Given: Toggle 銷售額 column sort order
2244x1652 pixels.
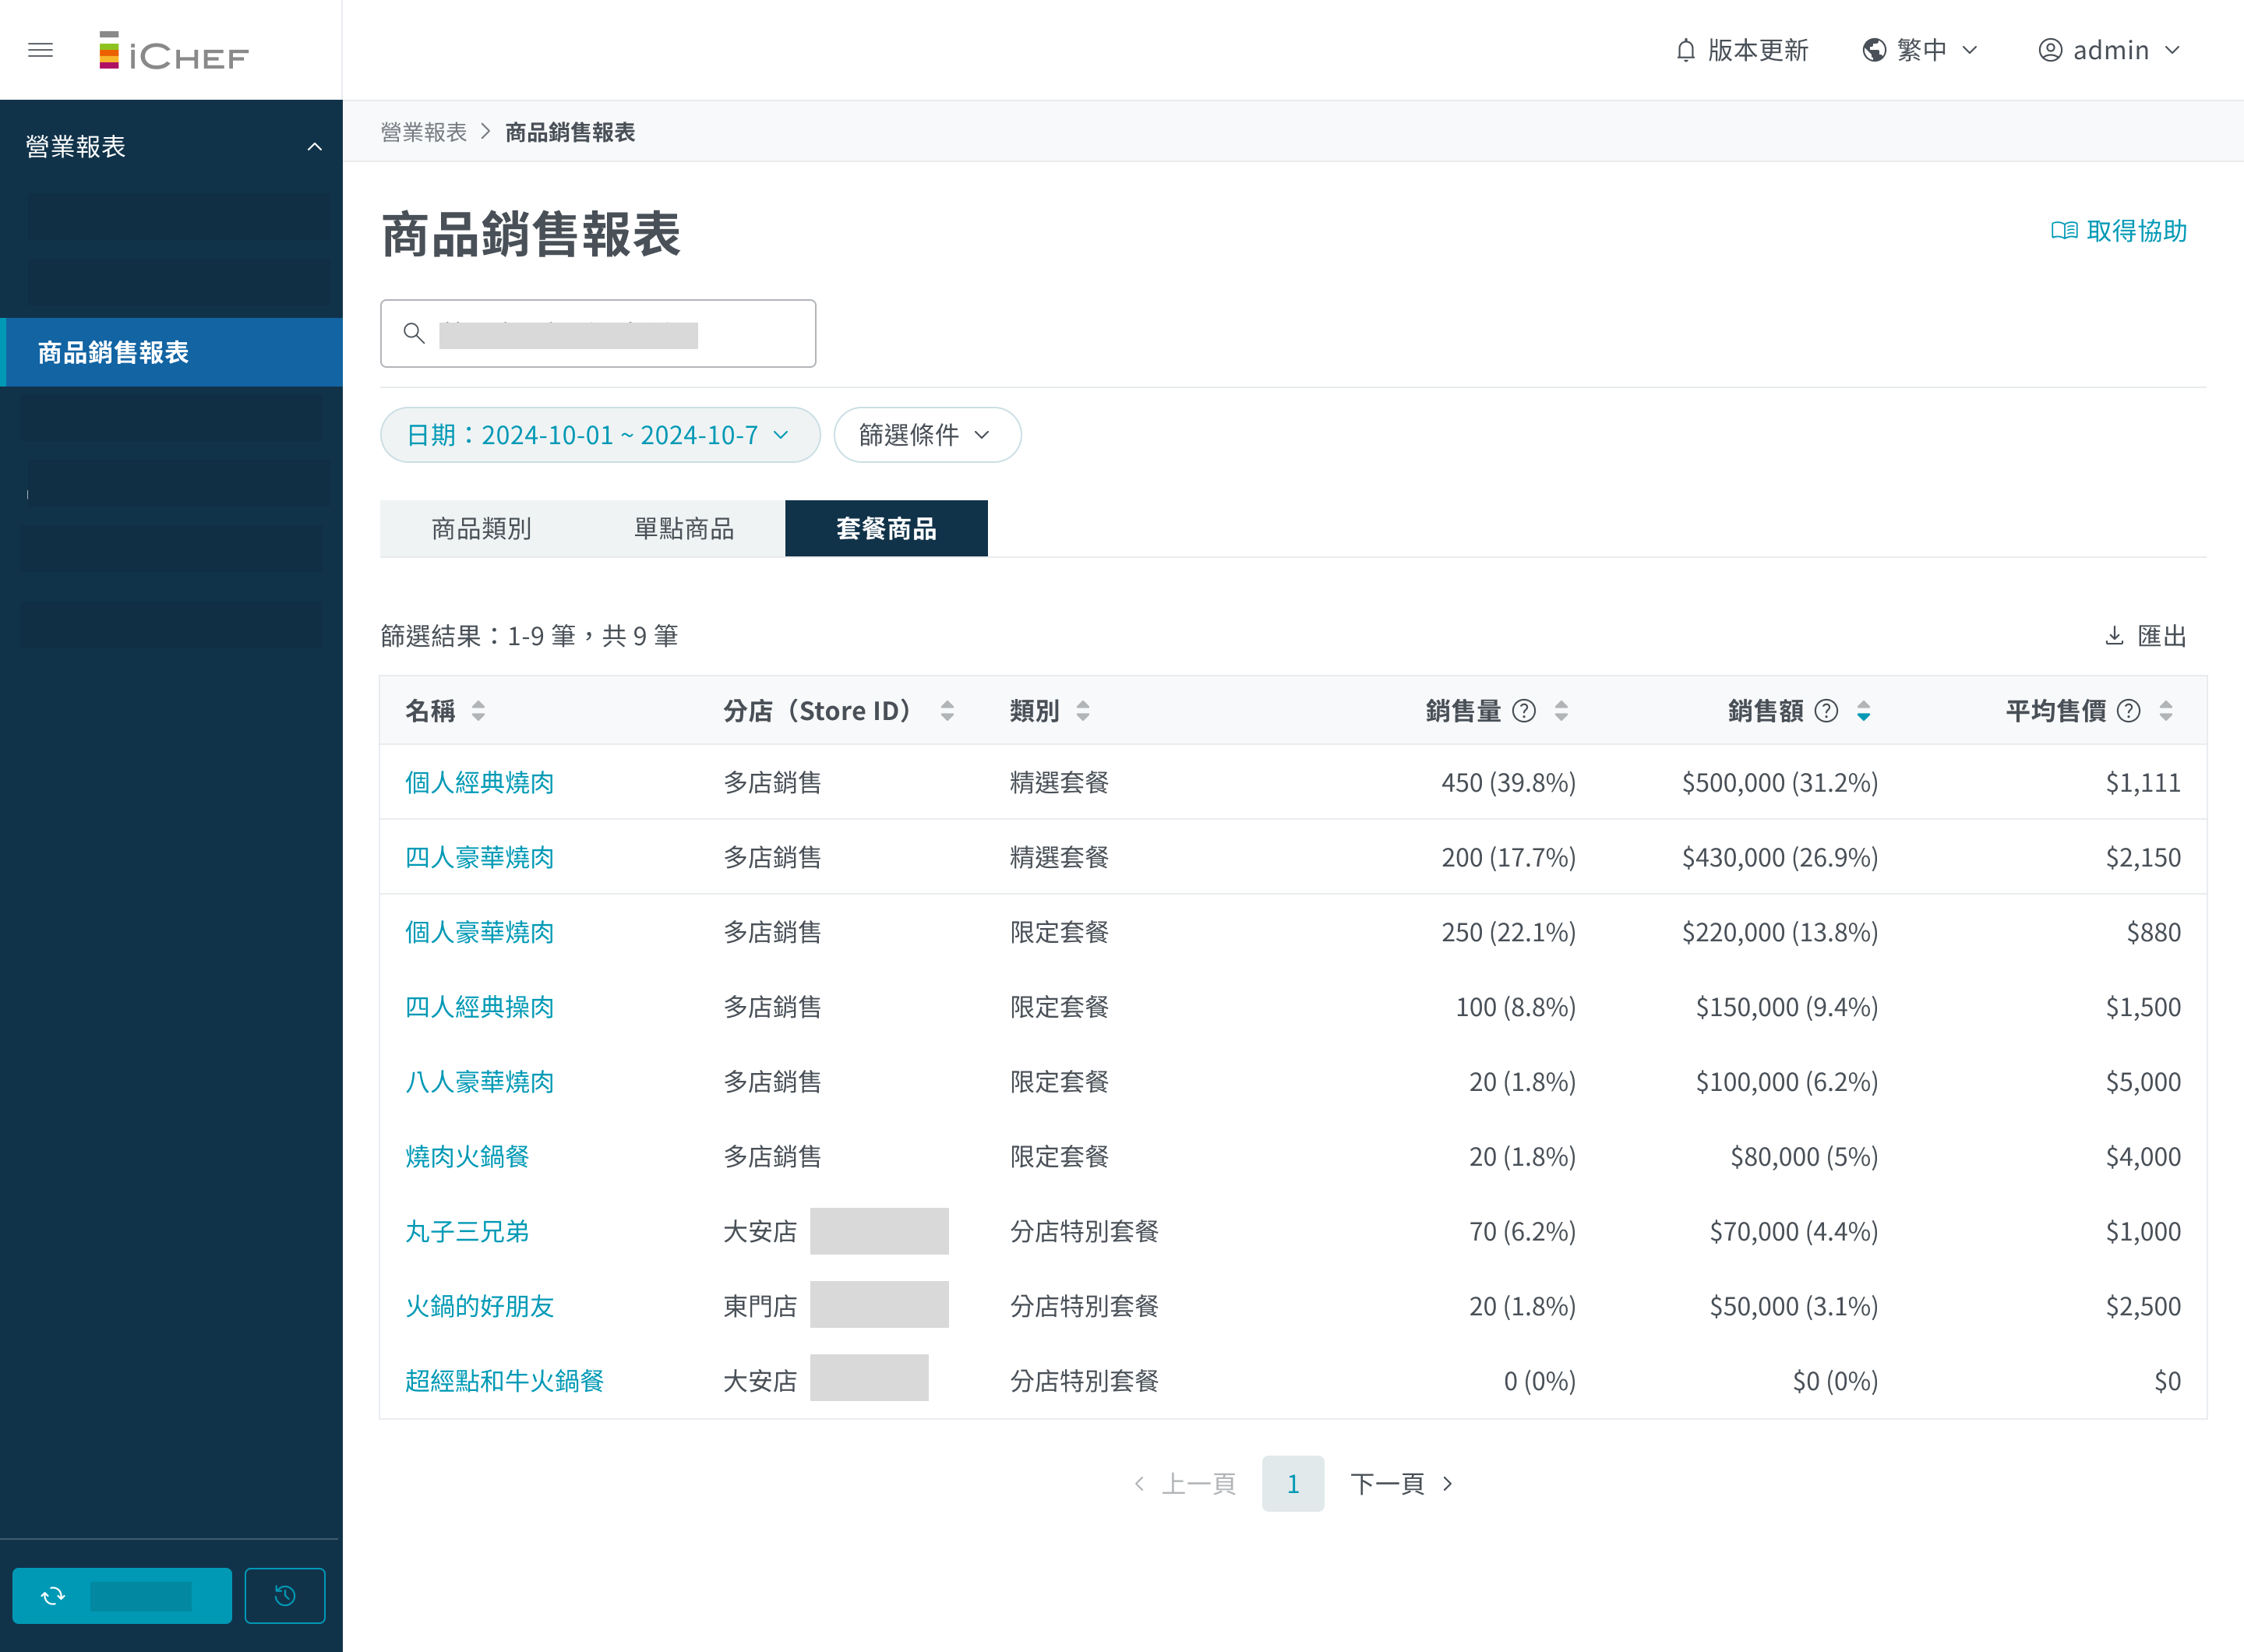Looking at the screenshot, I should pyautogui.click(x=1863, y=711).
